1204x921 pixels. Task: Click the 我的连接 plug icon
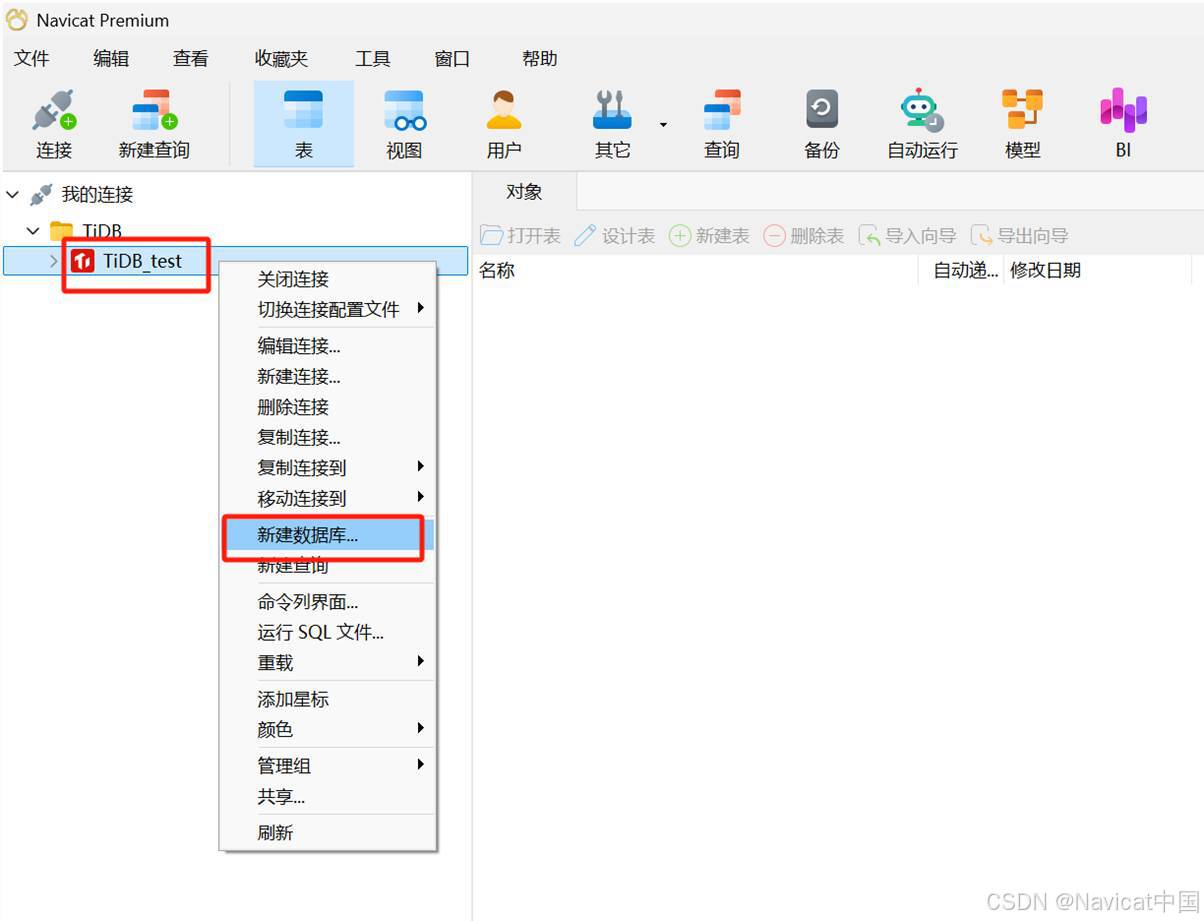coord(41,194)
